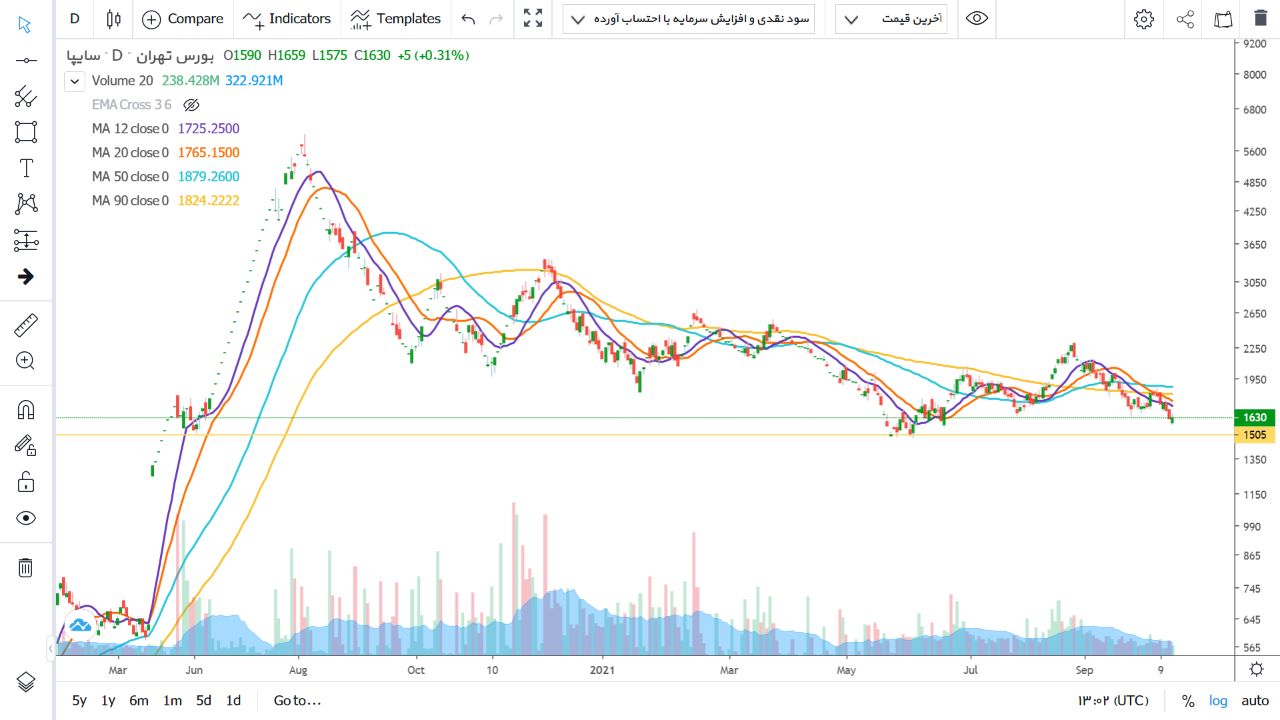The image size is (1280, 720).
Task: Click the 1505 horizontal line price label
Action: 1255,435
